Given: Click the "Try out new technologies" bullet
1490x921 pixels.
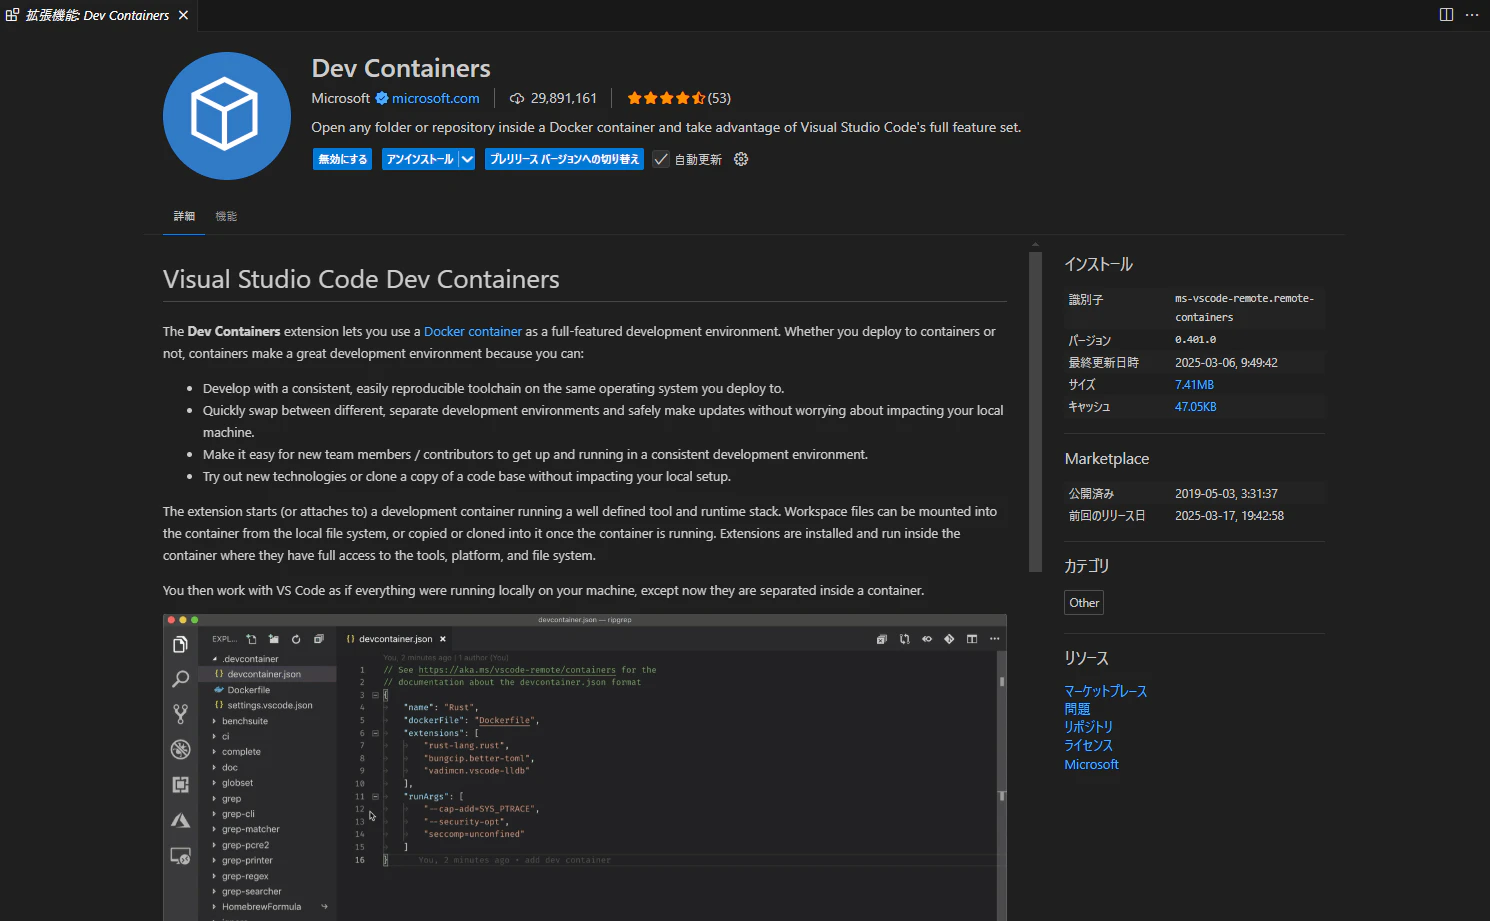Looking at the screenshot, I should coord(467,477).
